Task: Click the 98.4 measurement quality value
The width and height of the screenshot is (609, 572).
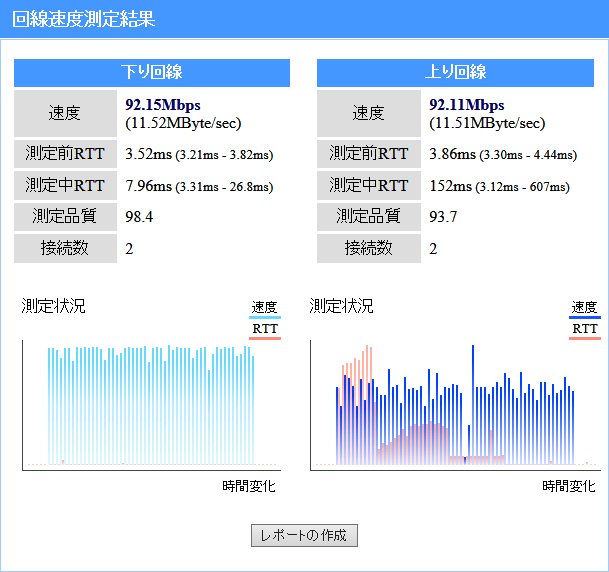Action: click(x=139, y=217)
